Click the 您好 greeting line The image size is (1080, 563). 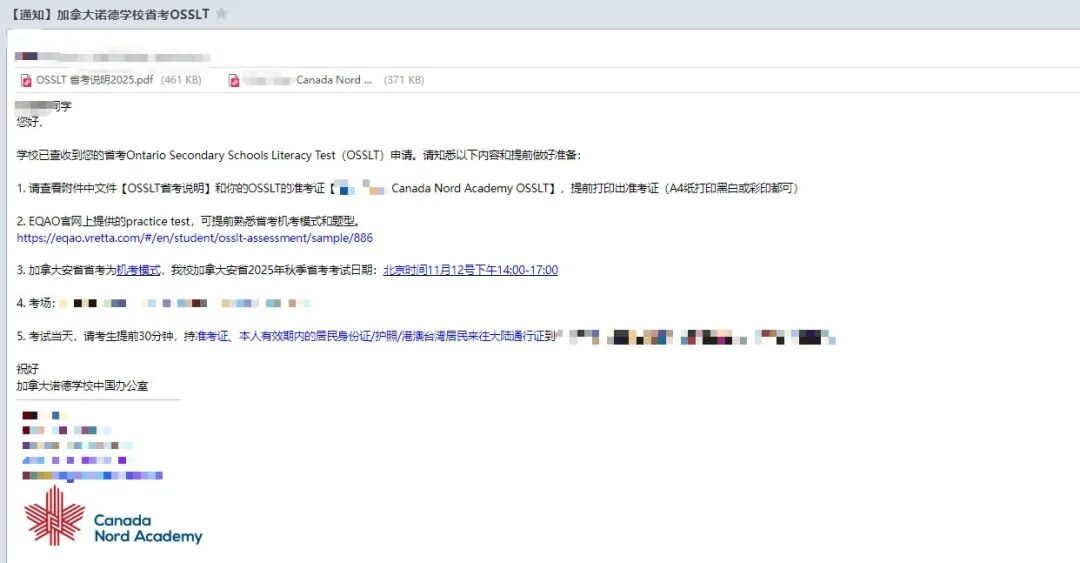(30, 122)
